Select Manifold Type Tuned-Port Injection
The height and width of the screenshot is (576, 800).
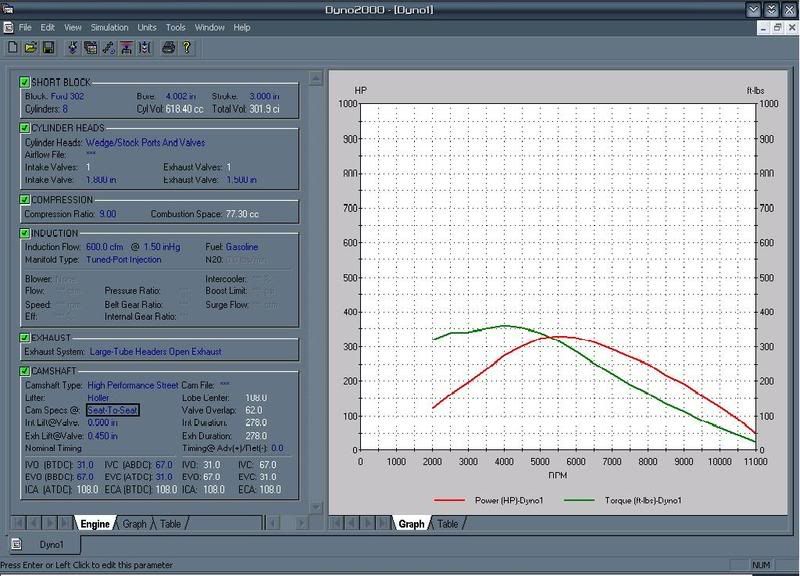pyautogui.click(x=123, y=260)
